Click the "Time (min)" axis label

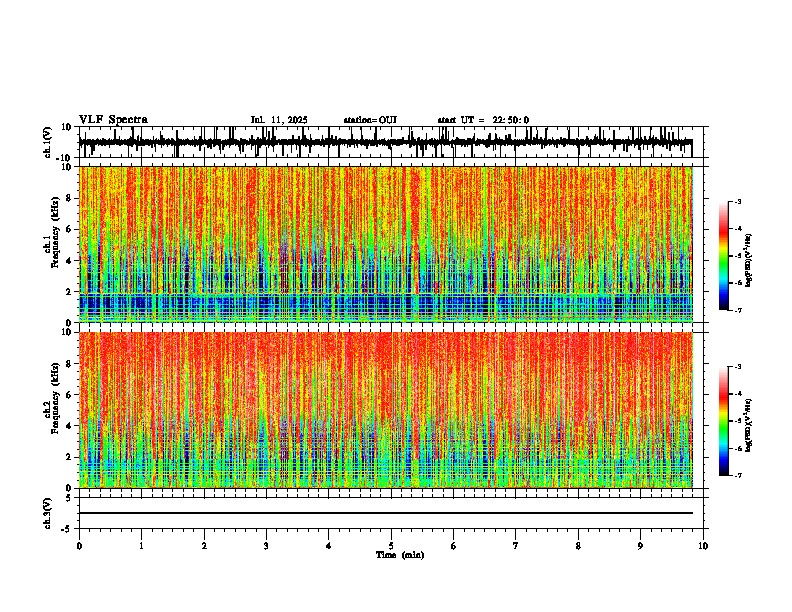coord(400,555)
